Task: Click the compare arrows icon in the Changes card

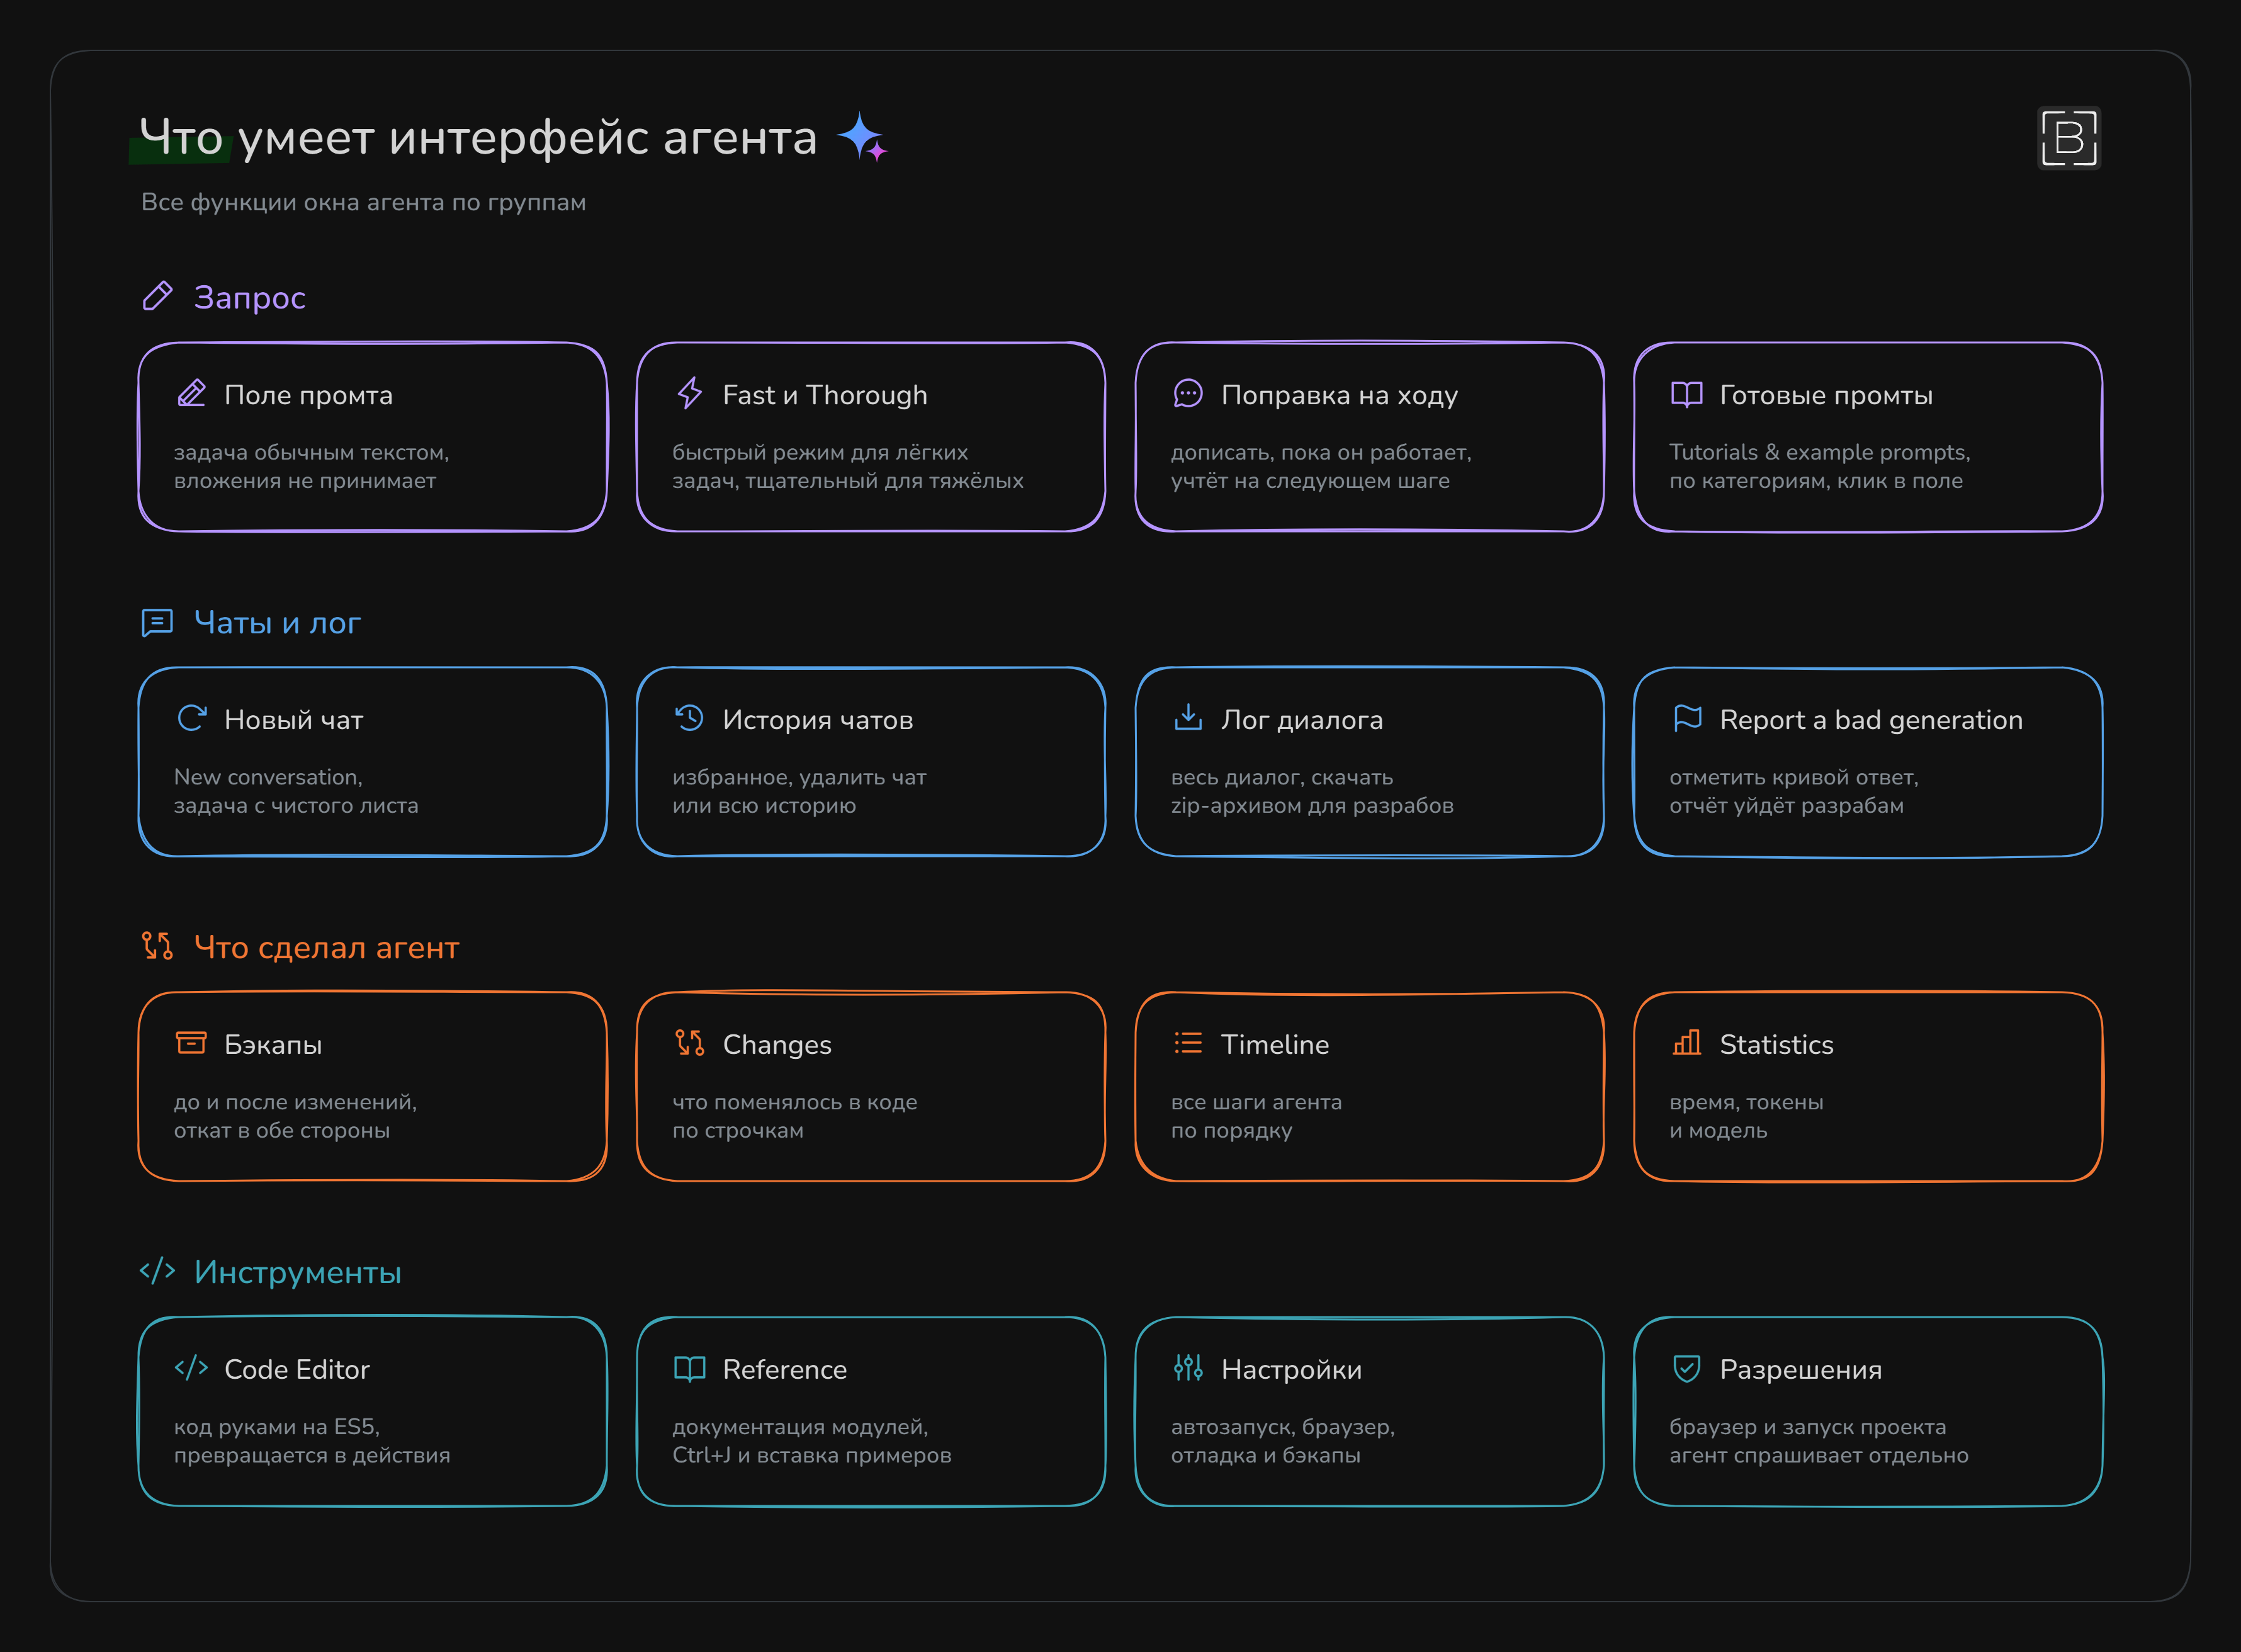Action: [x=690, y=1043]
